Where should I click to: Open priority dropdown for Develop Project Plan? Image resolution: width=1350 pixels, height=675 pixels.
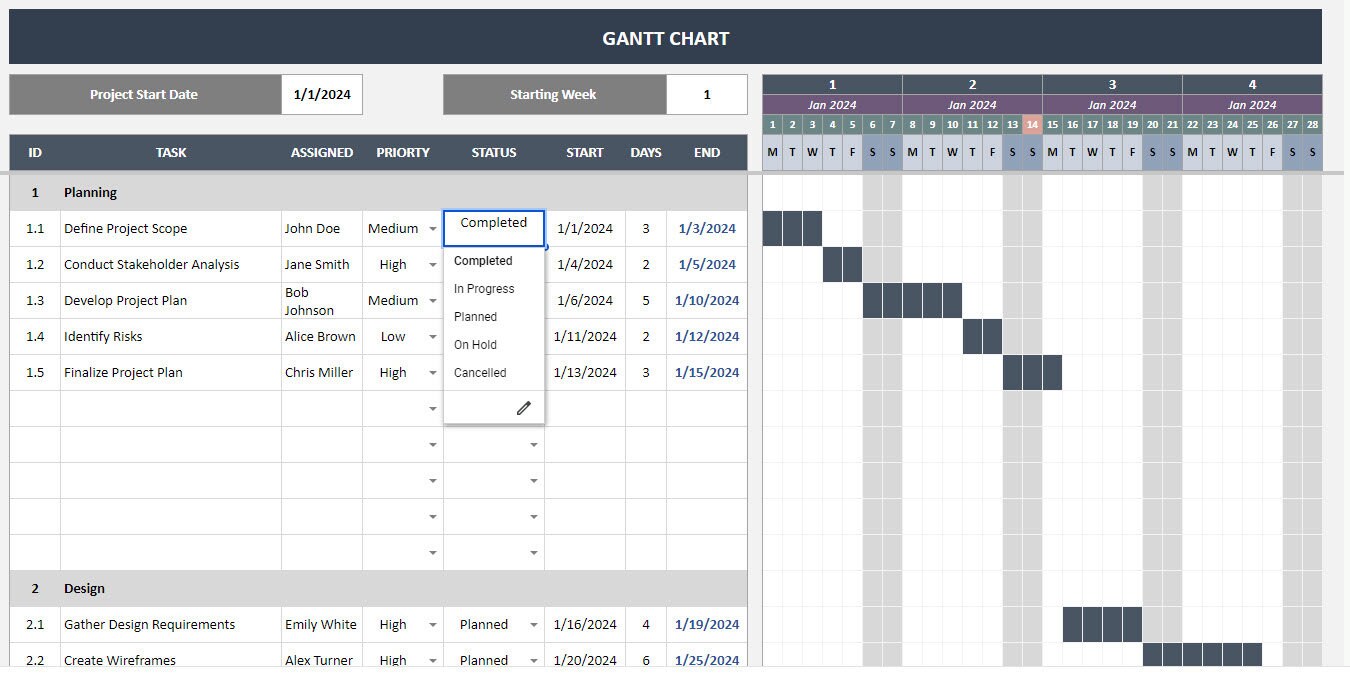[x=433, y=301]
